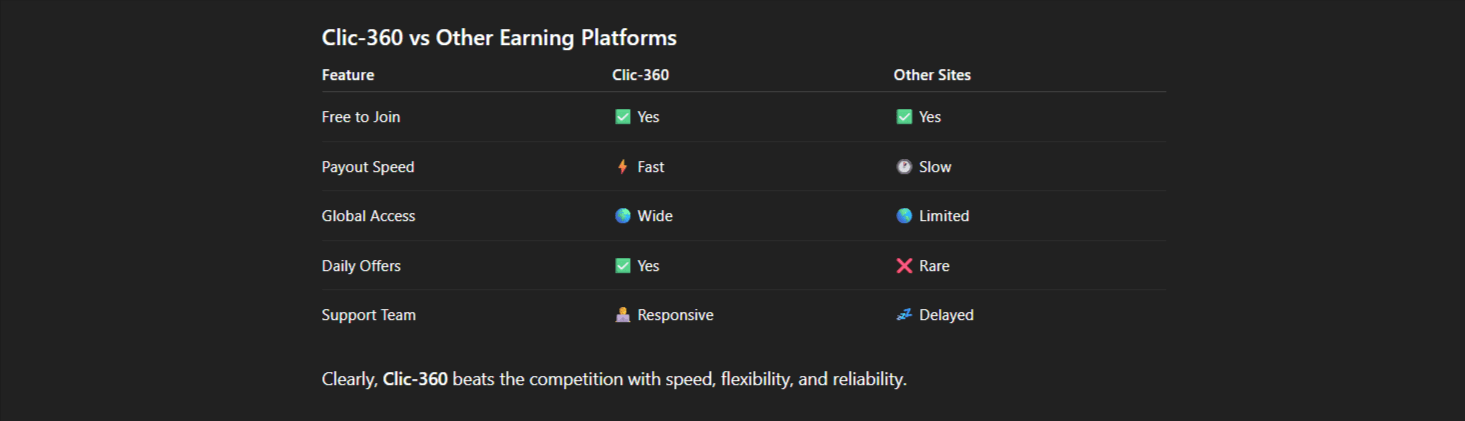
Task: Click the Support Team row label
Action: pos(368,315)
